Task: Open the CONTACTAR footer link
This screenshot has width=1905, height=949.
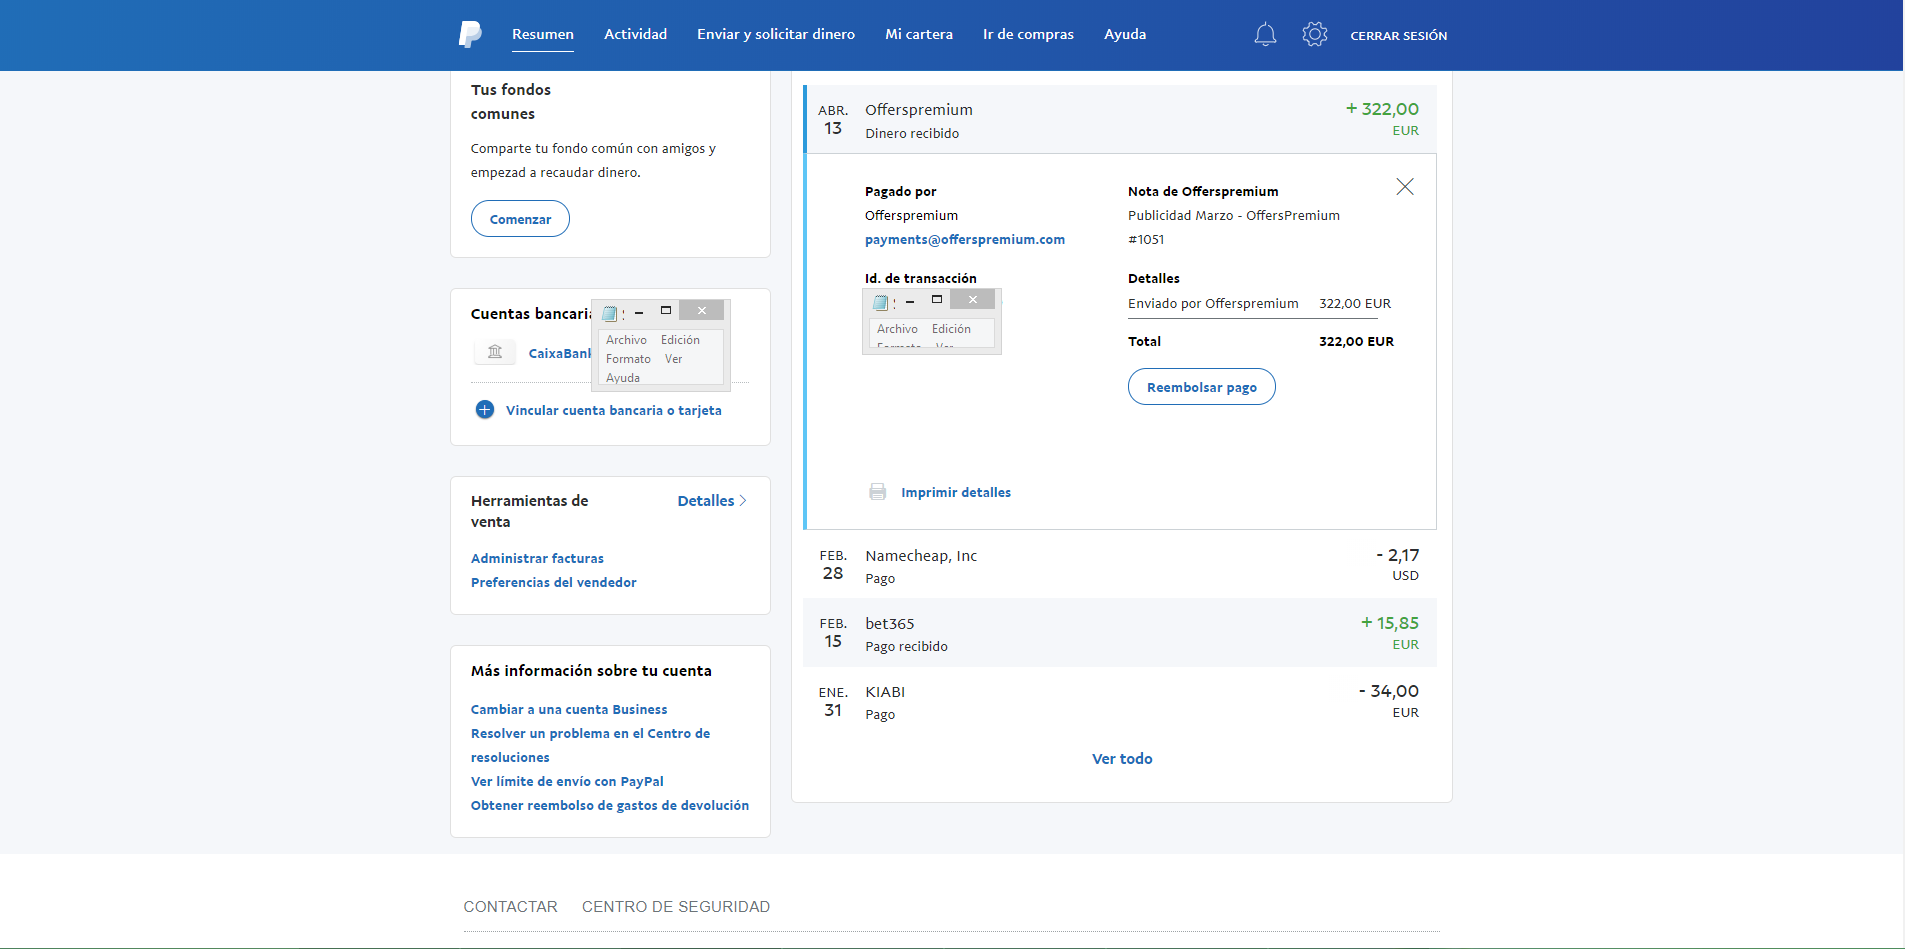Action: click(x=510, y=907)
